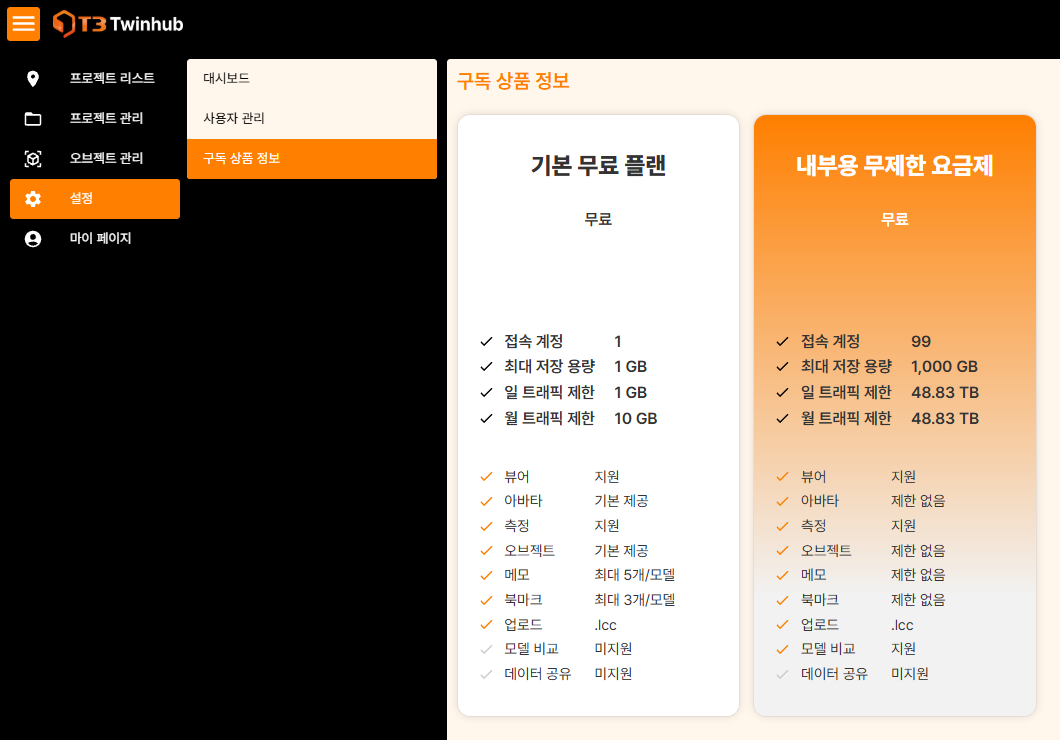Screen dimensions: 1060x740
Task: Click the cube scan icon beside 오브젝트 관리
Action: click(32, 159)
